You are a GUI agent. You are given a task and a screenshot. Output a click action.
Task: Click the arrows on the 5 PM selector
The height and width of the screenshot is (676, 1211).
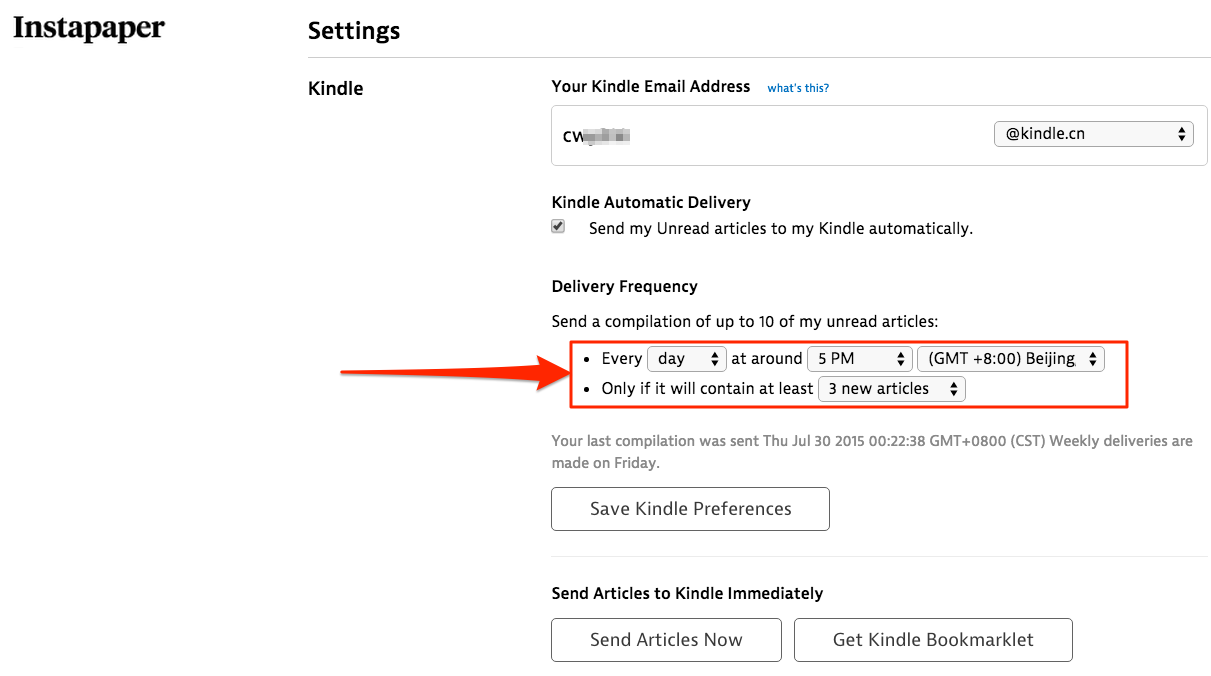tap(900, 358)
